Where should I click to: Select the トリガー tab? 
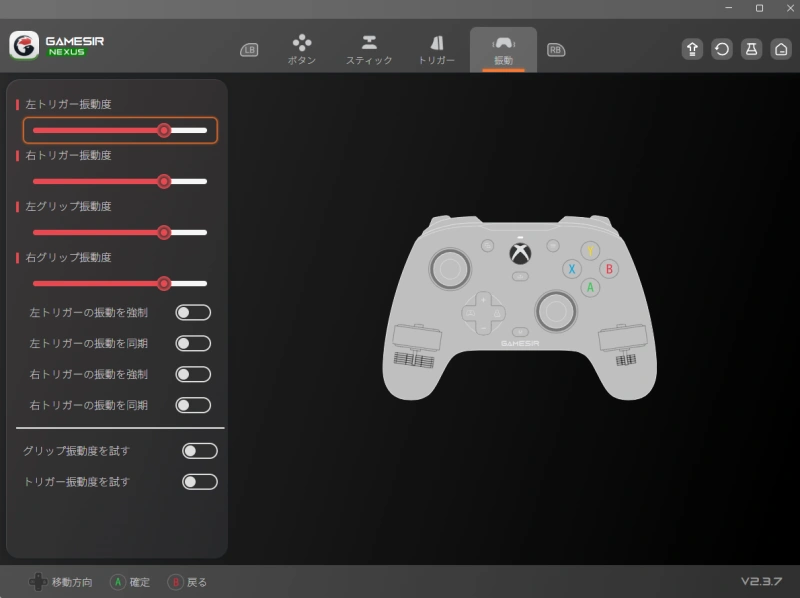pyautogui.click(x=436, y=50)
